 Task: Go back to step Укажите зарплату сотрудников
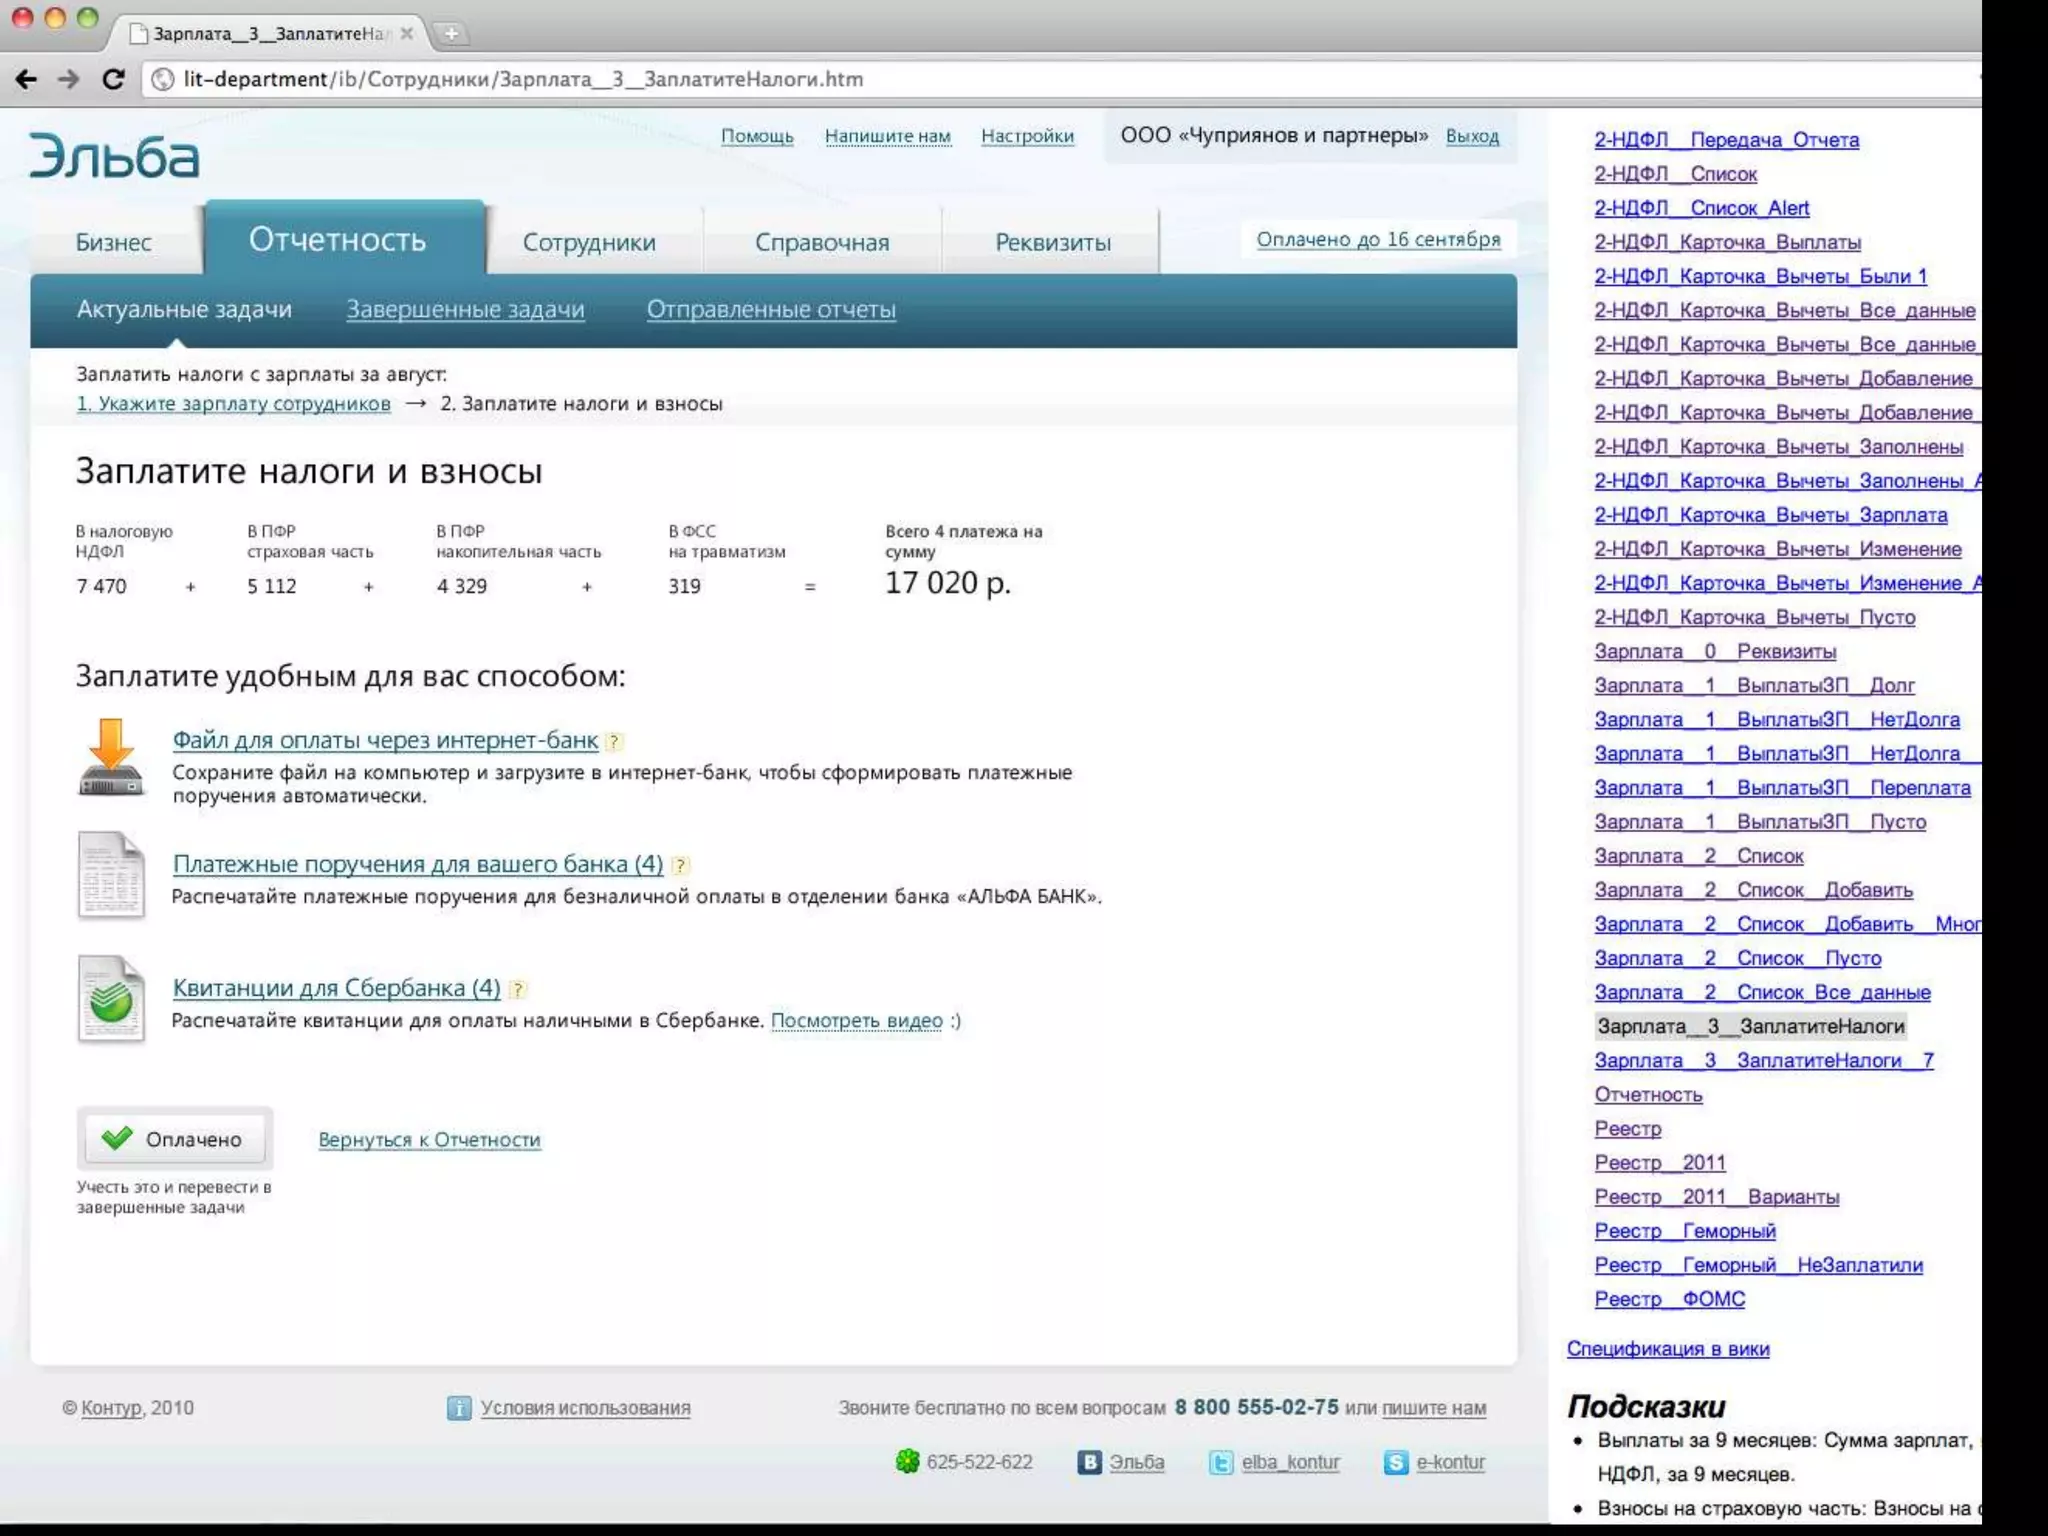coord(233,404)
